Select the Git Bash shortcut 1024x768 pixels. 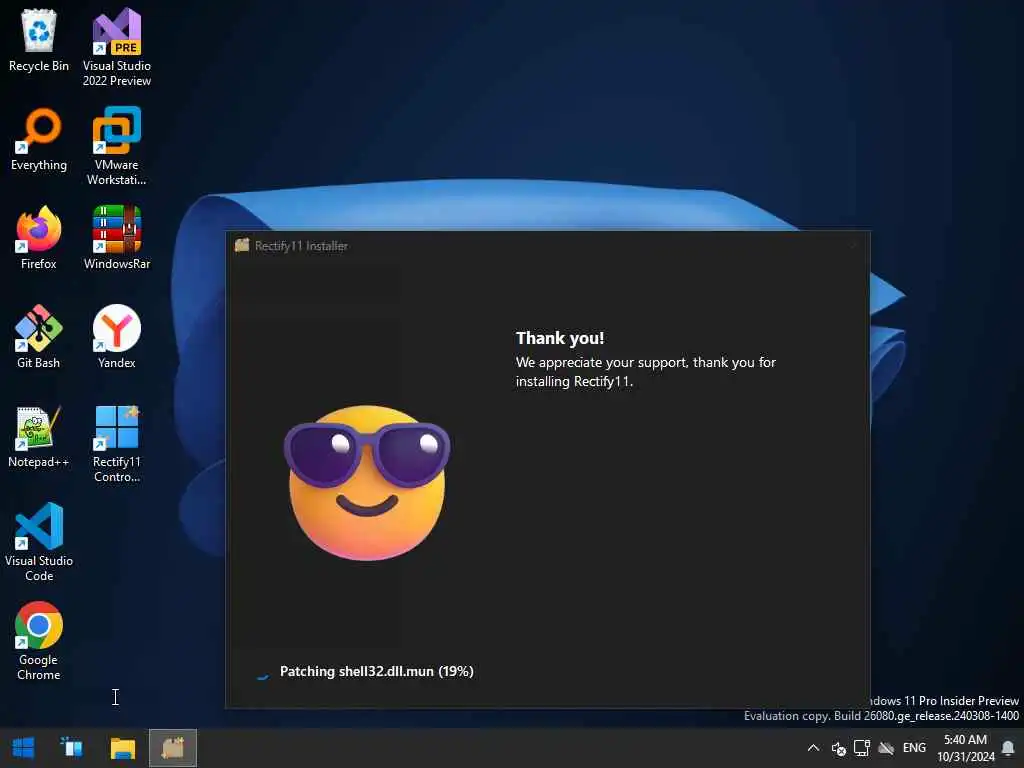coord(39,337)
